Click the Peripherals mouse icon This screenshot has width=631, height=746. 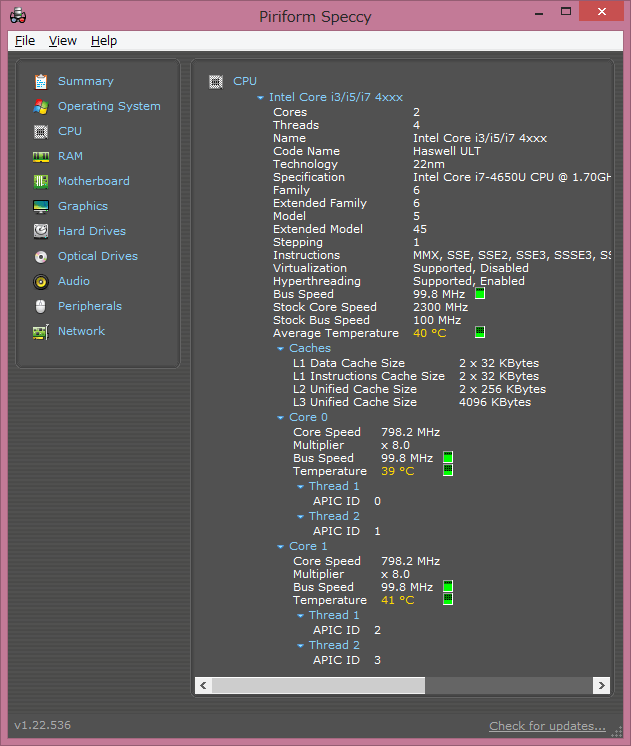click(x=41, y=306)
